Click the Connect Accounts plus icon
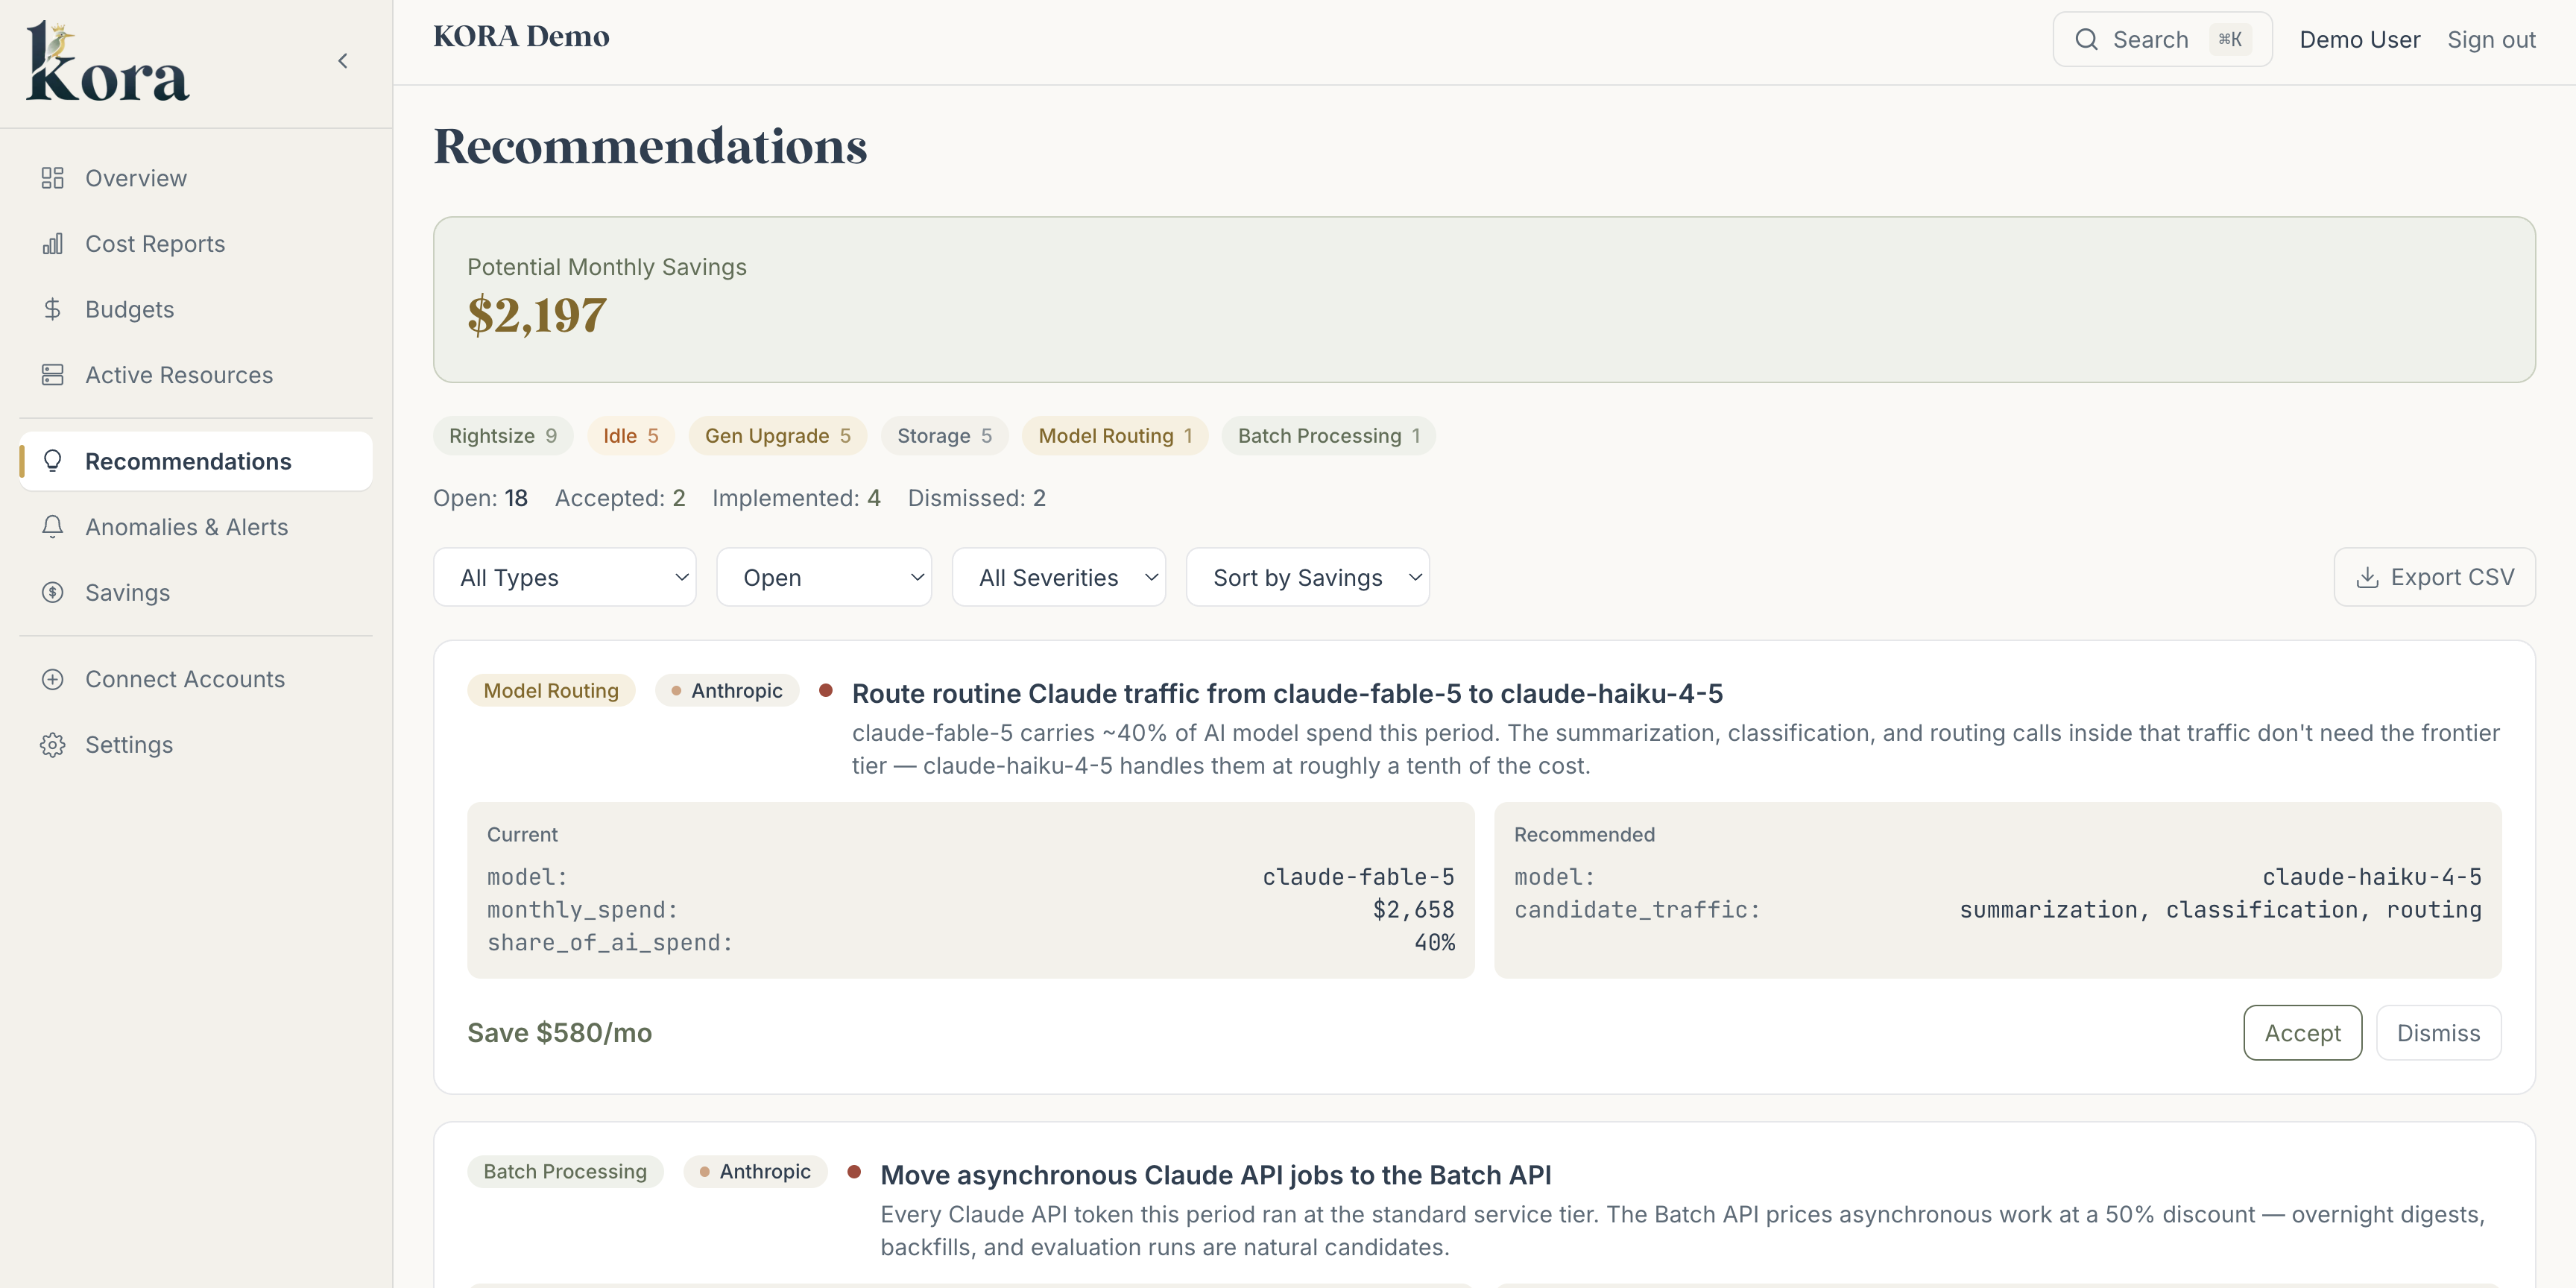Screen dimensions: 2576x1288 point(52,679)
